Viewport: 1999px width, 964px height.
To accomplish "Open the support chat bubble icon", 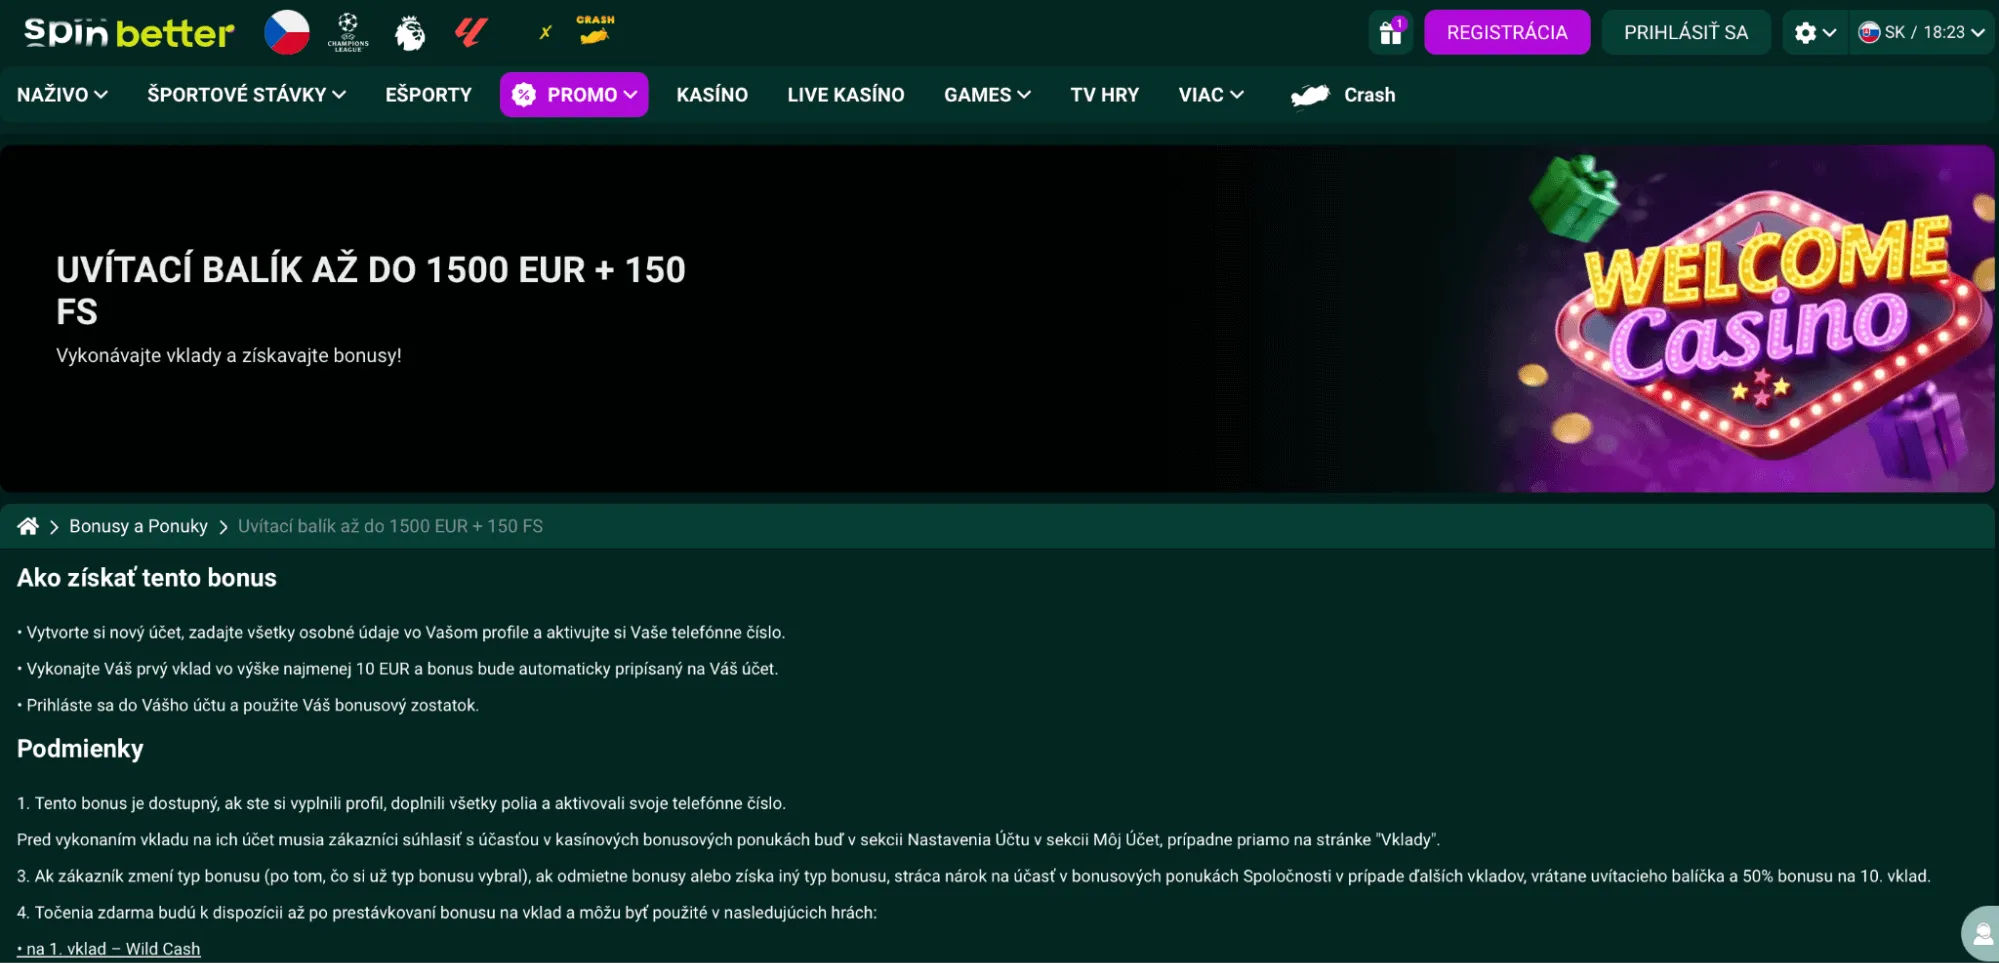I will pos(1981,934).
